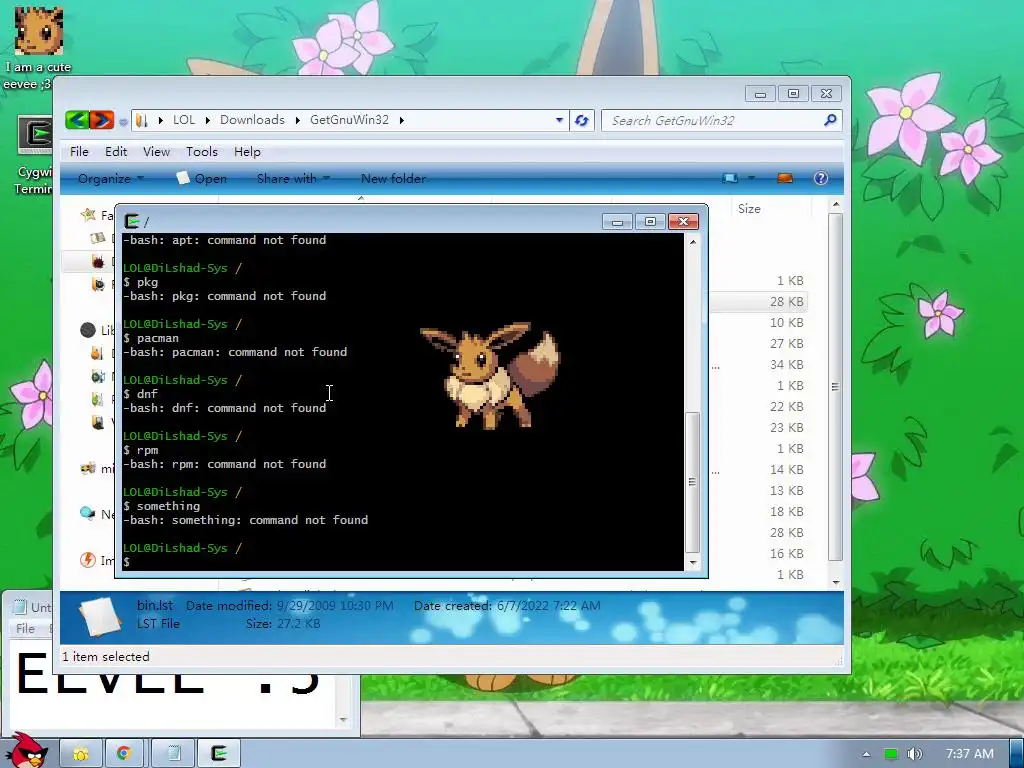Open the Cygwin Terminal desktop shortcut

coord(35,135)
